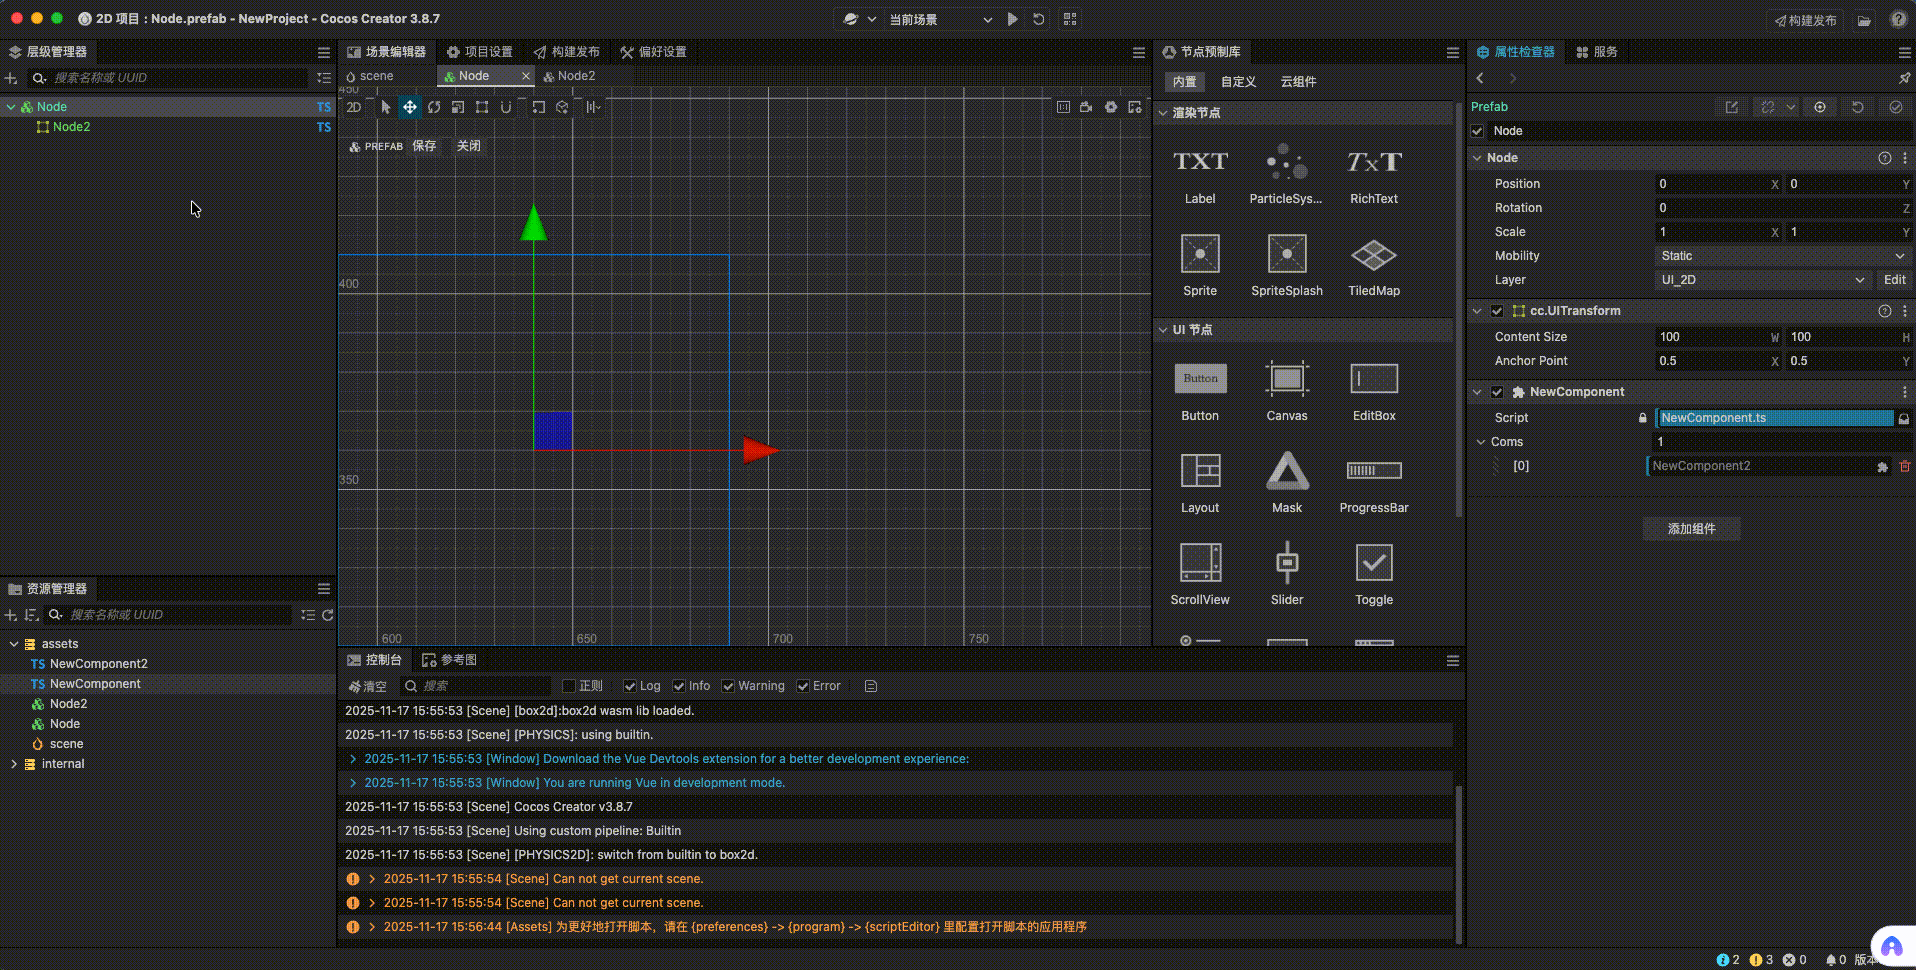Viewport: 1916px width, 970px height.
Task: Select the Rect transform tool in scene toolbar
Action: click(482, 107)
